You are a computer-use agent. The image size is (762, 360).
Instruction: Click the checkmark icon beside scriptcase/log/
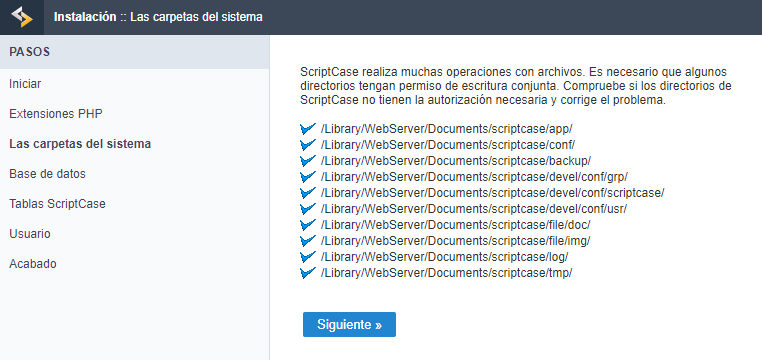click(308, 257)
